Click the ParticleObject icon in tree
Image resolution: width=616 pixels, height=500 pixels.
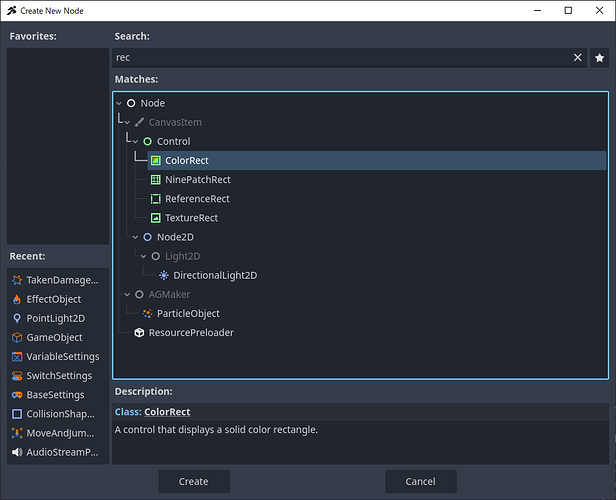[x=147, y=313]
